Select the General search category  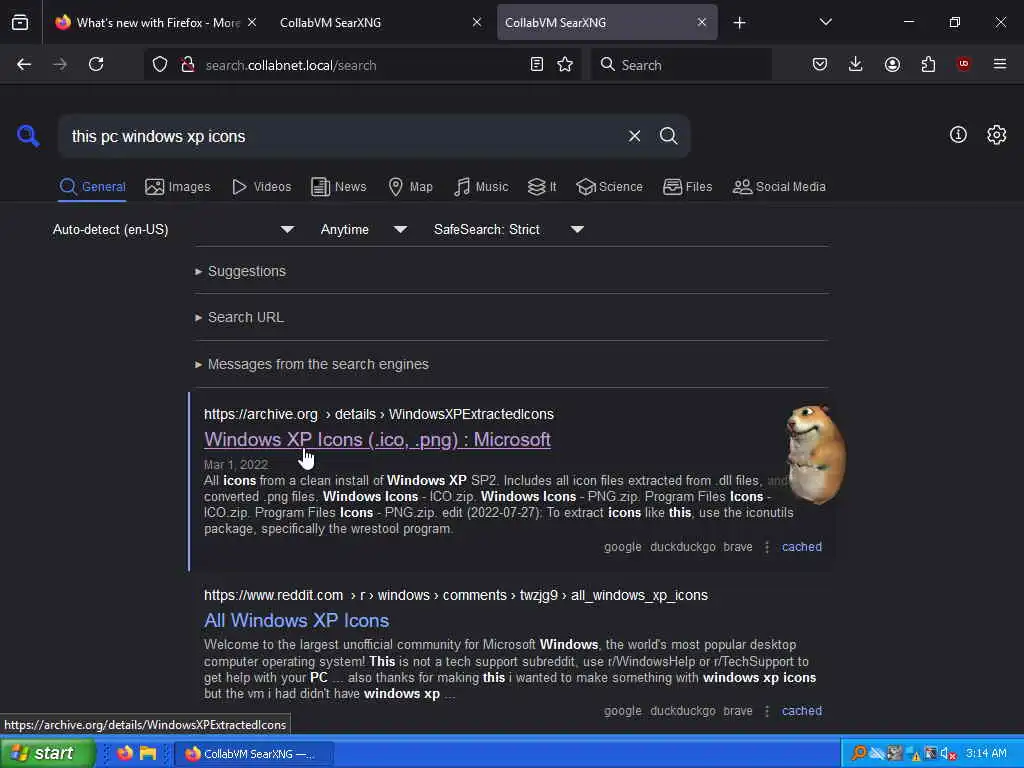coord(92,187)
